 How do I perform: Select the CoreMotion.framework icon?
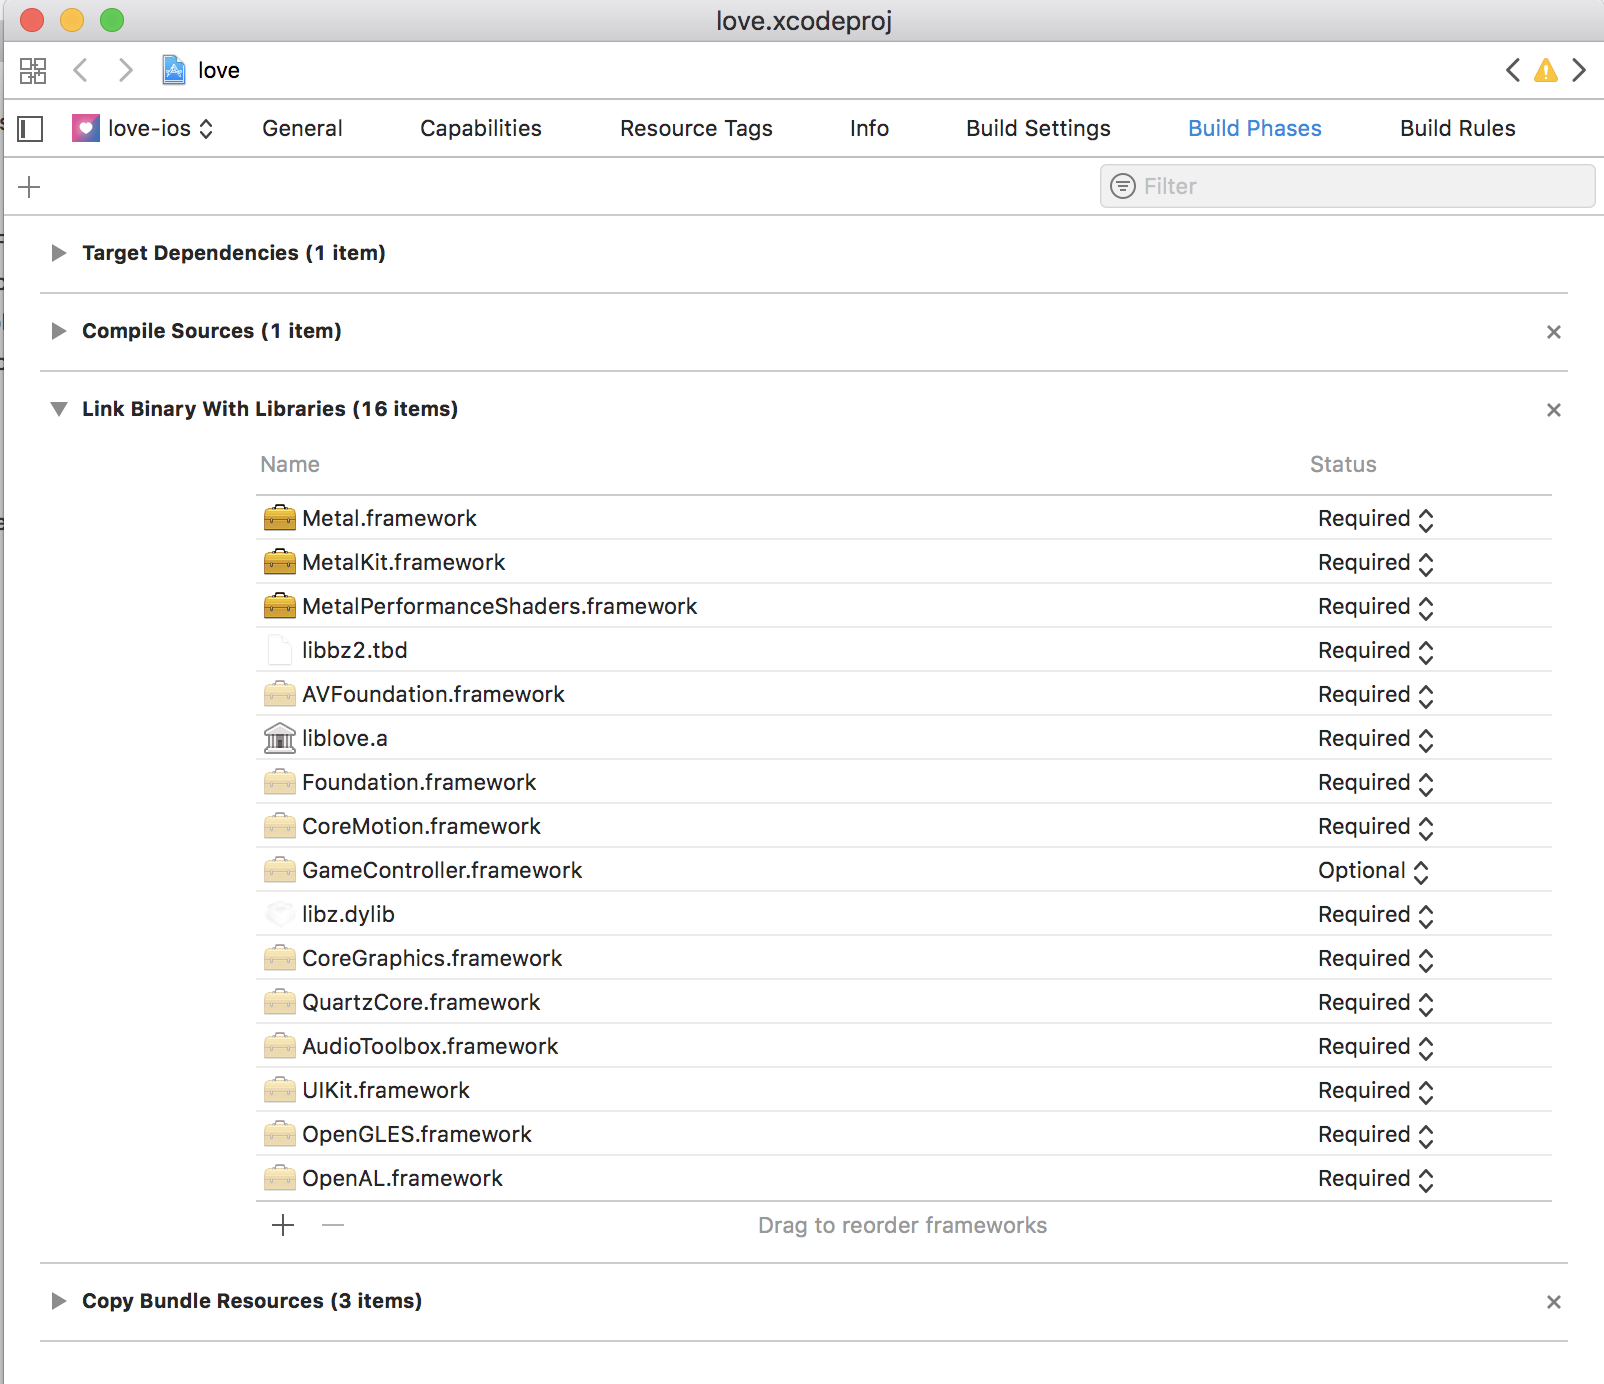point(280,826)
